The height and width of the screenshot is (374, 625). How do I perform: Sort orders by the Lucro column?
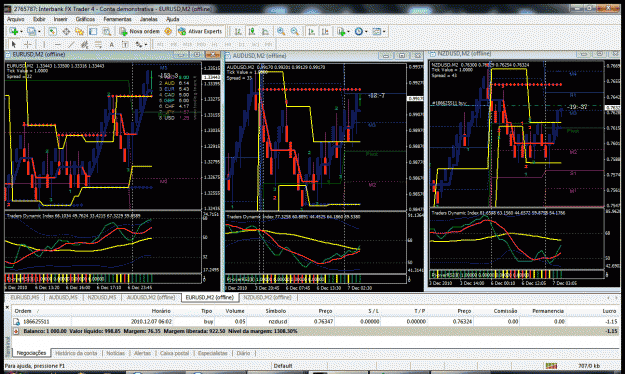(x=609, y=311)
